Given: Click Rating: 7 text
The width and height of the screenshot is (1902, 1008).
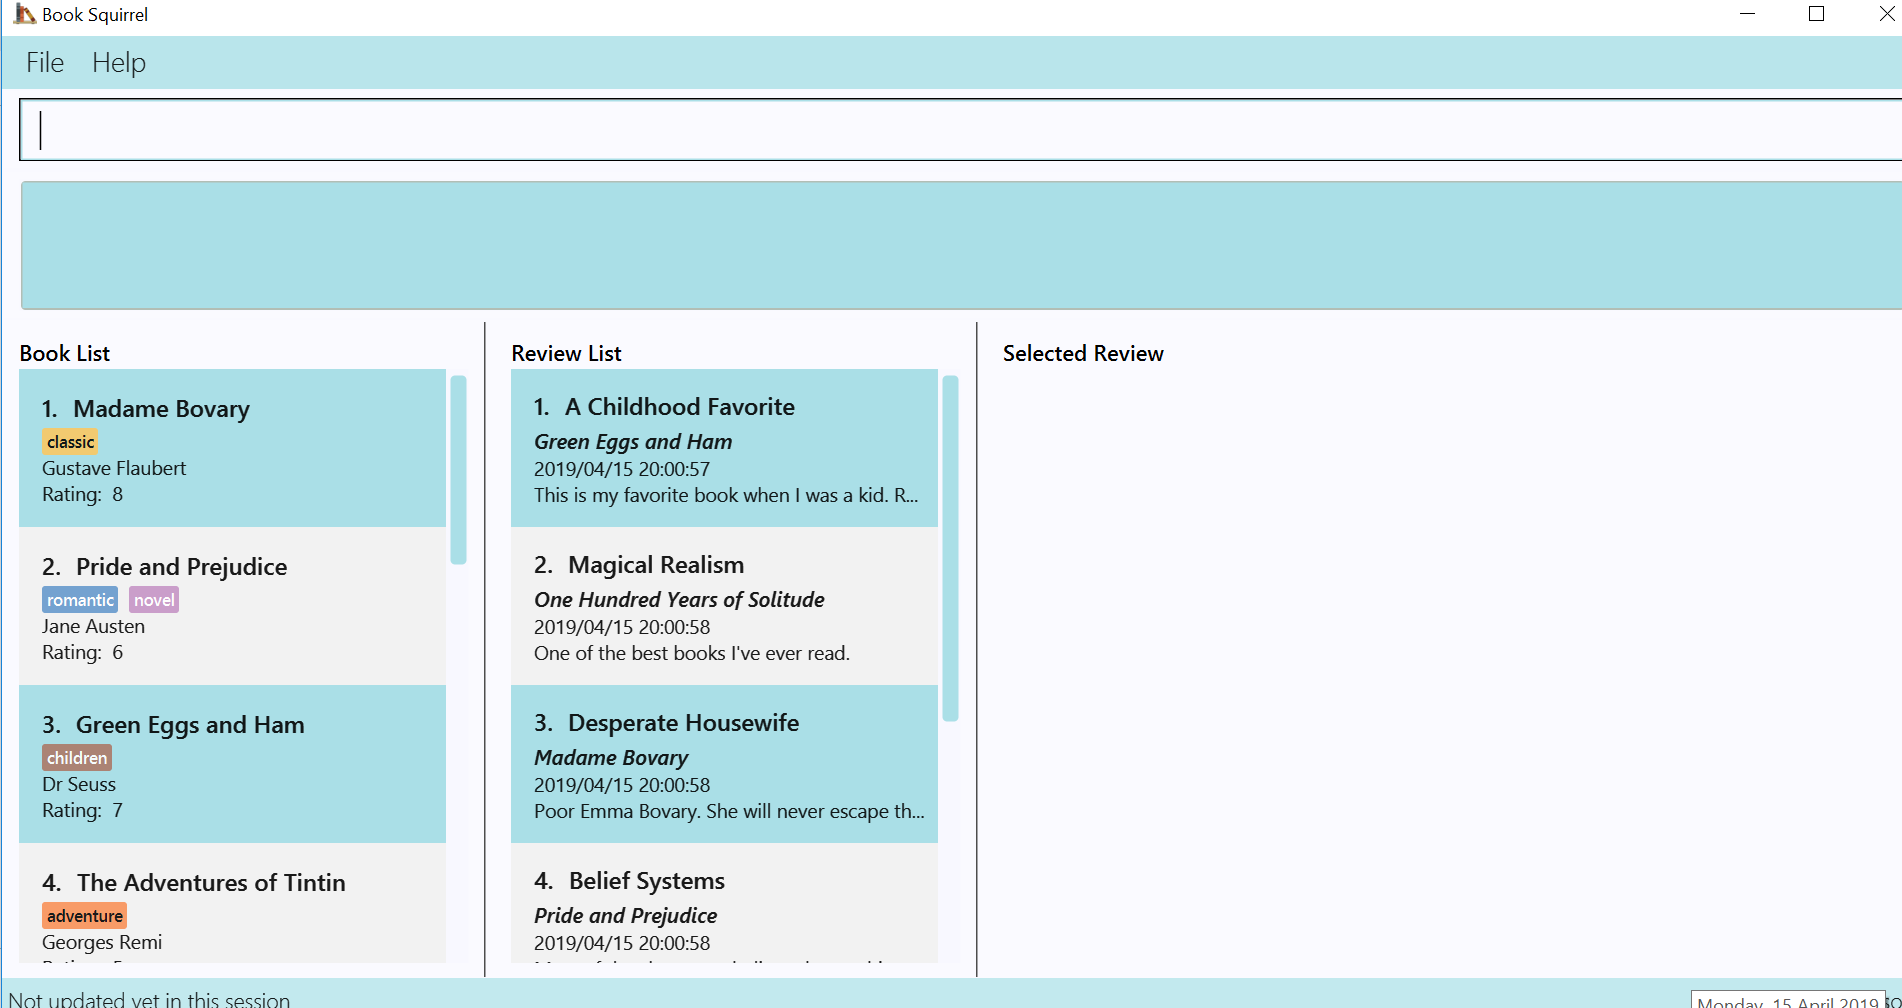Looking at the screenshot, I should (82, 810).
